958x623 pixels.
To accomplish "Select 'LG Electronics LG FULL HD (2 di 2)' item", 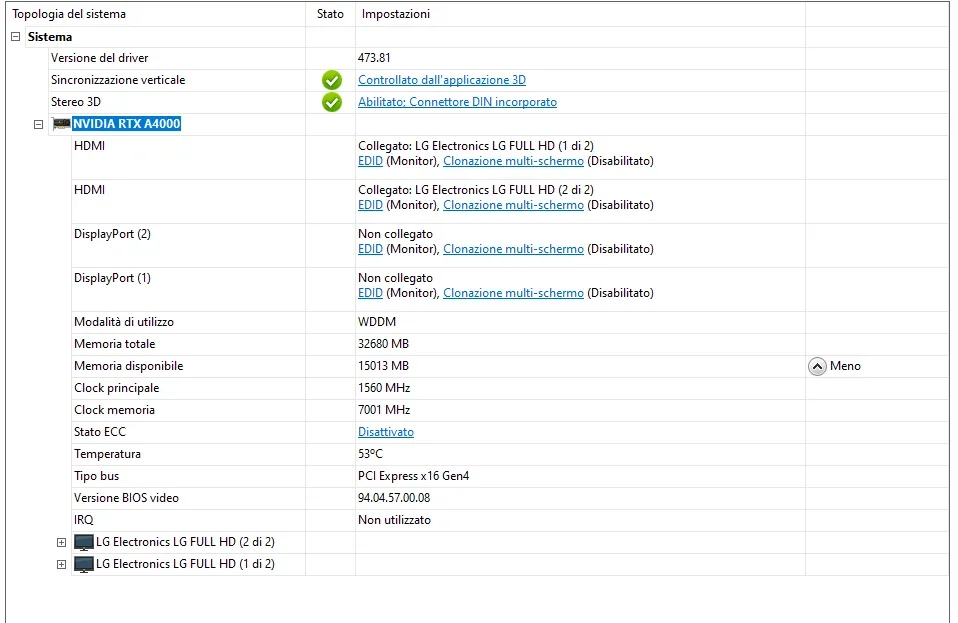I will pyautogui.click(x=185, y=542).
